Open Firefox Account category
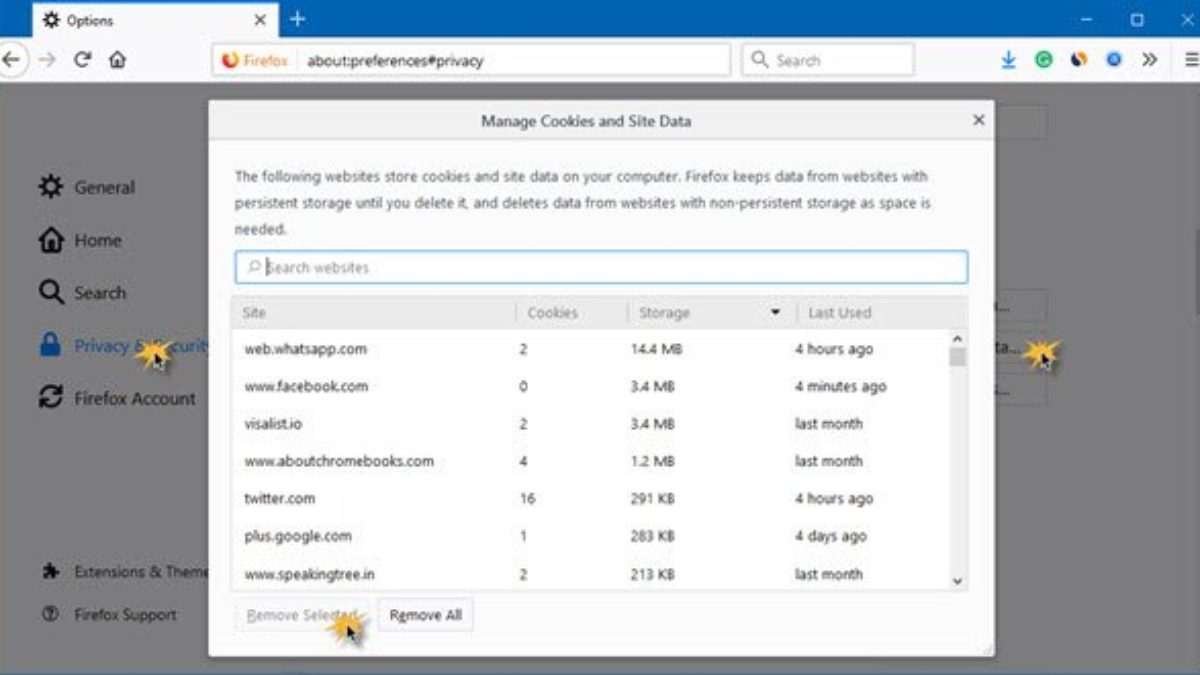Image resolution: width=1200 pixels, height=675 pixels. click(x=117, y=398)
